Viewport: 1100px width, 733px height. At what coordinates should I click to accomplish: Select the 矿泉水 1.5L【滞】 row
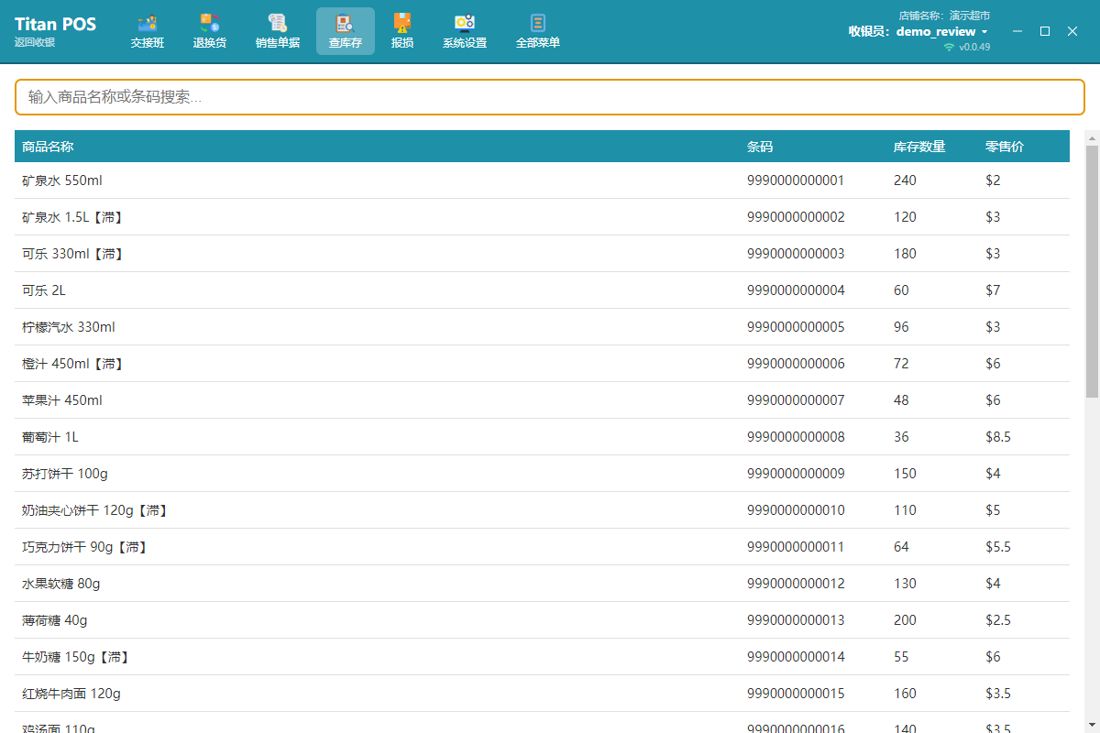[x=542, y=217]
